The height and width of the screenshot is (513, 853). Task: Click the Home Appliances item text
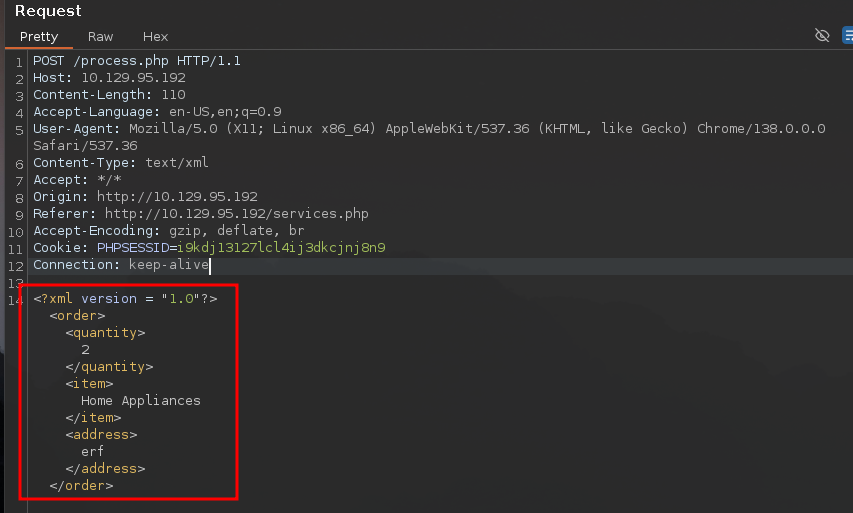(x=140, y=400)
